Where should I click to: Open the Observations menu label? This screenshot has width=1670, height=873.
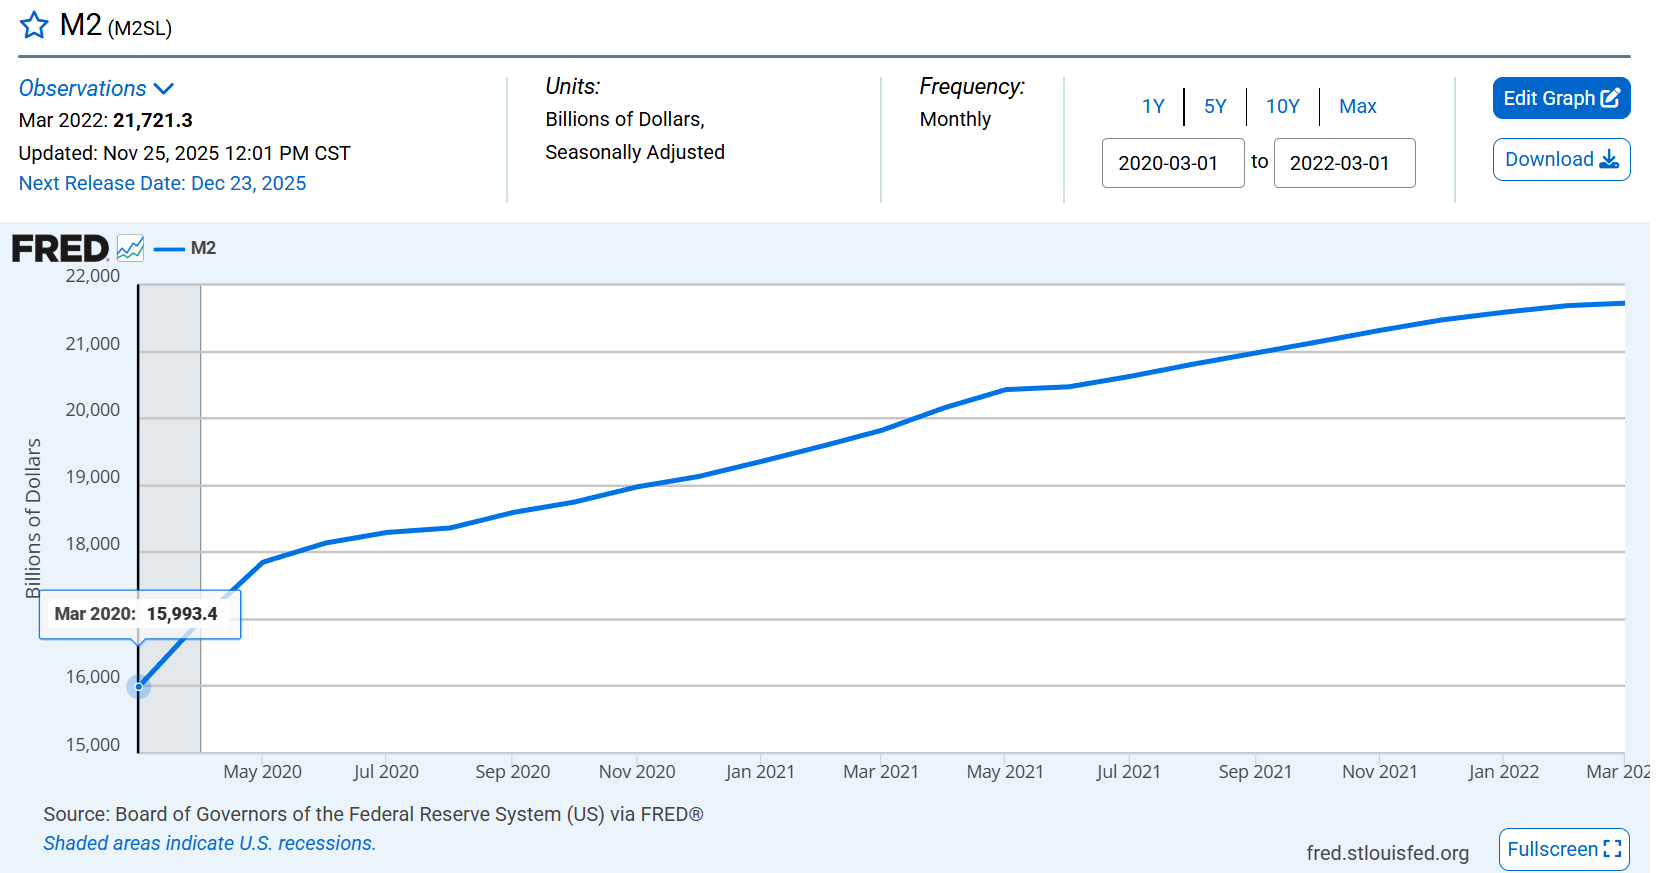tap(82, 89)
